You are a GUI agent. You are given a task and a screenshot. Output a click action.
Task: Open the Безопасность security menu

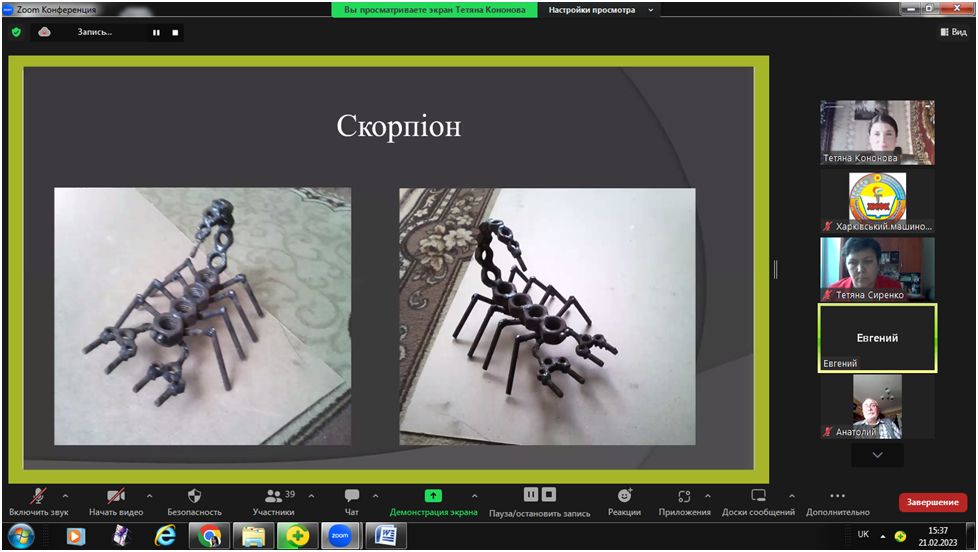pos(195,501)
